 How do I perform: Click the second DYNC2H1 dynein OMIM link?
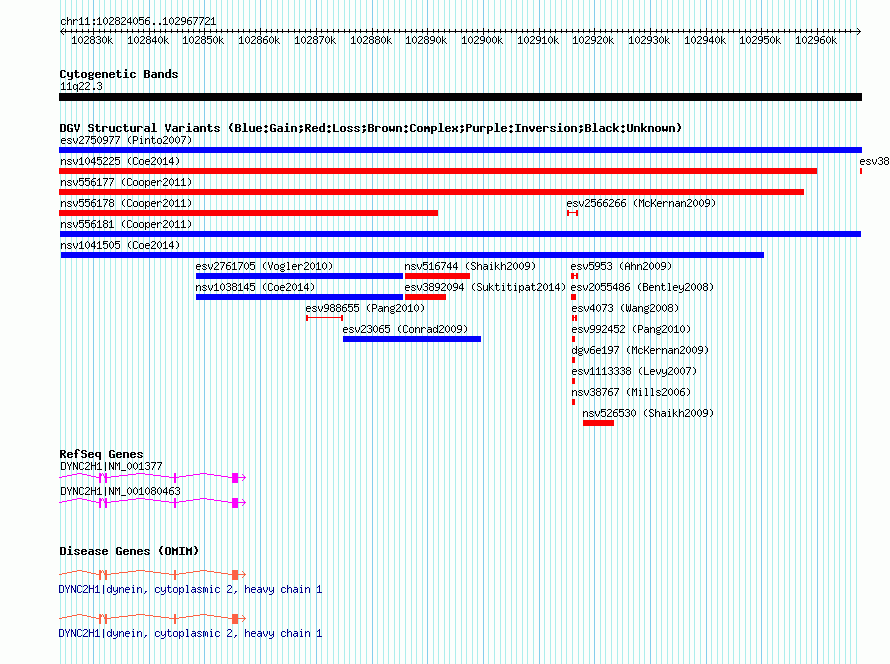coord(190,633)
